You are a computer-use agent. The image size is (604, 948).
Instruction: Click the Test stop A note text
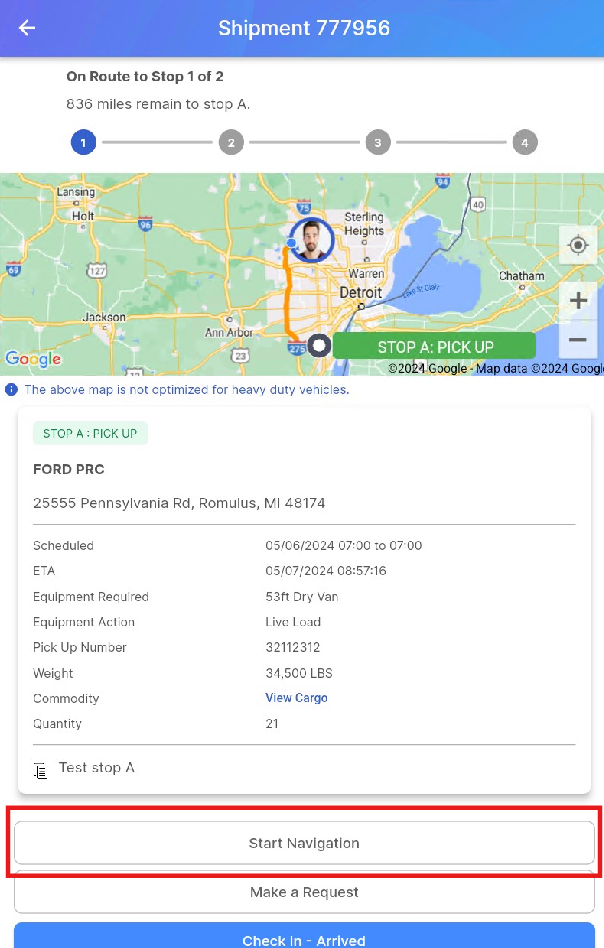[97, 767]
